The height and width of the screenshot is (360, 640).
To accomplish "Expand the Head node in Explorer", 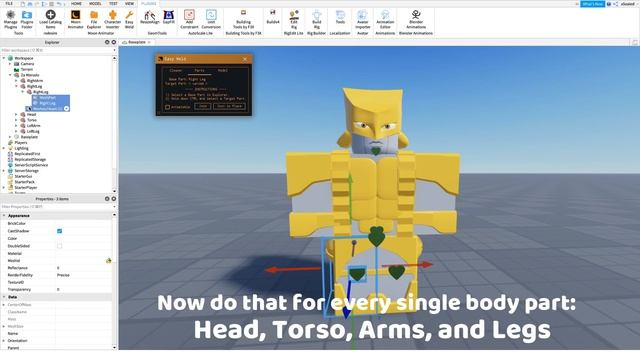I will [16, 114].
